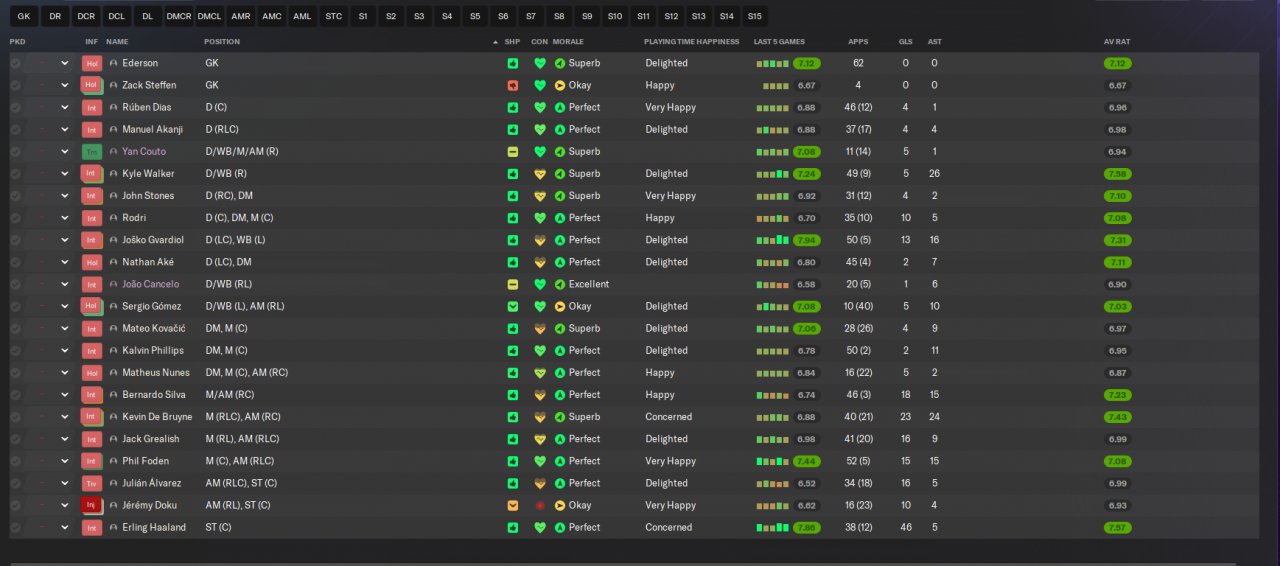Open the selection dropdown chevron for Julián Álvarez
This screenshot has width=1280, height=566.
65,483
